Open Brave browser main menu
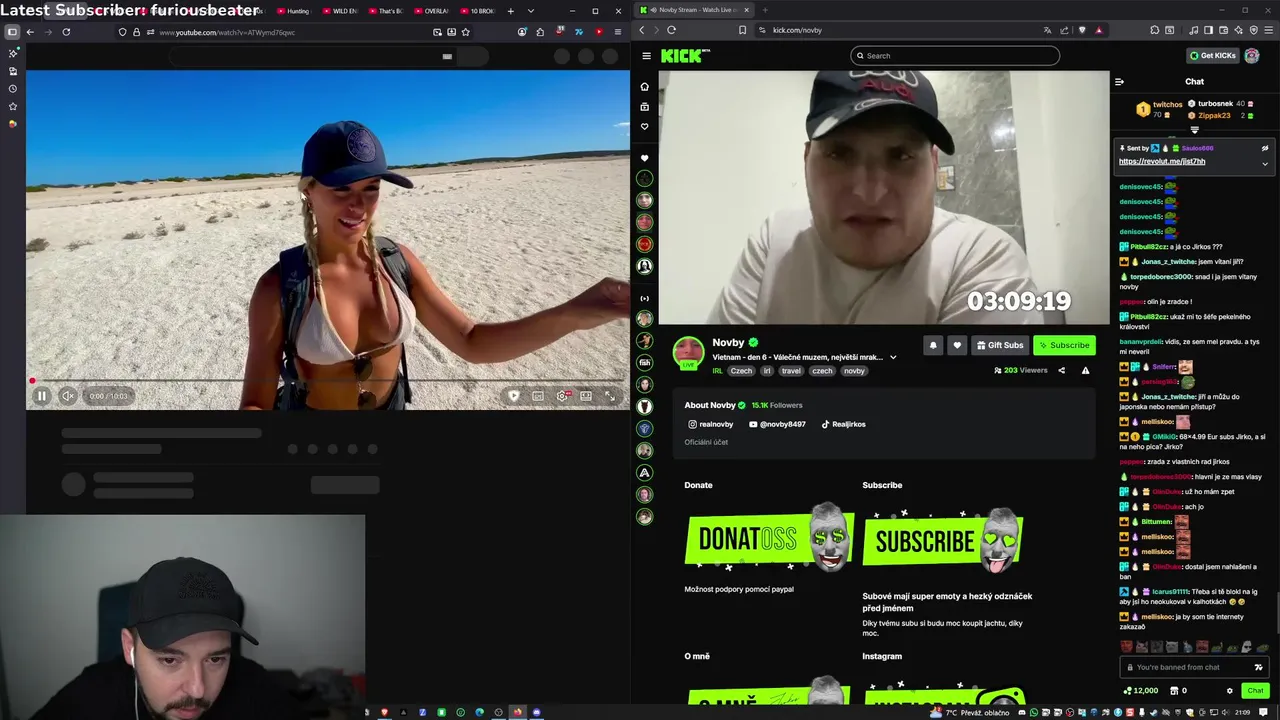Image resolution: width=1280 pixels, height=720 pixels. pos(1268,30)
